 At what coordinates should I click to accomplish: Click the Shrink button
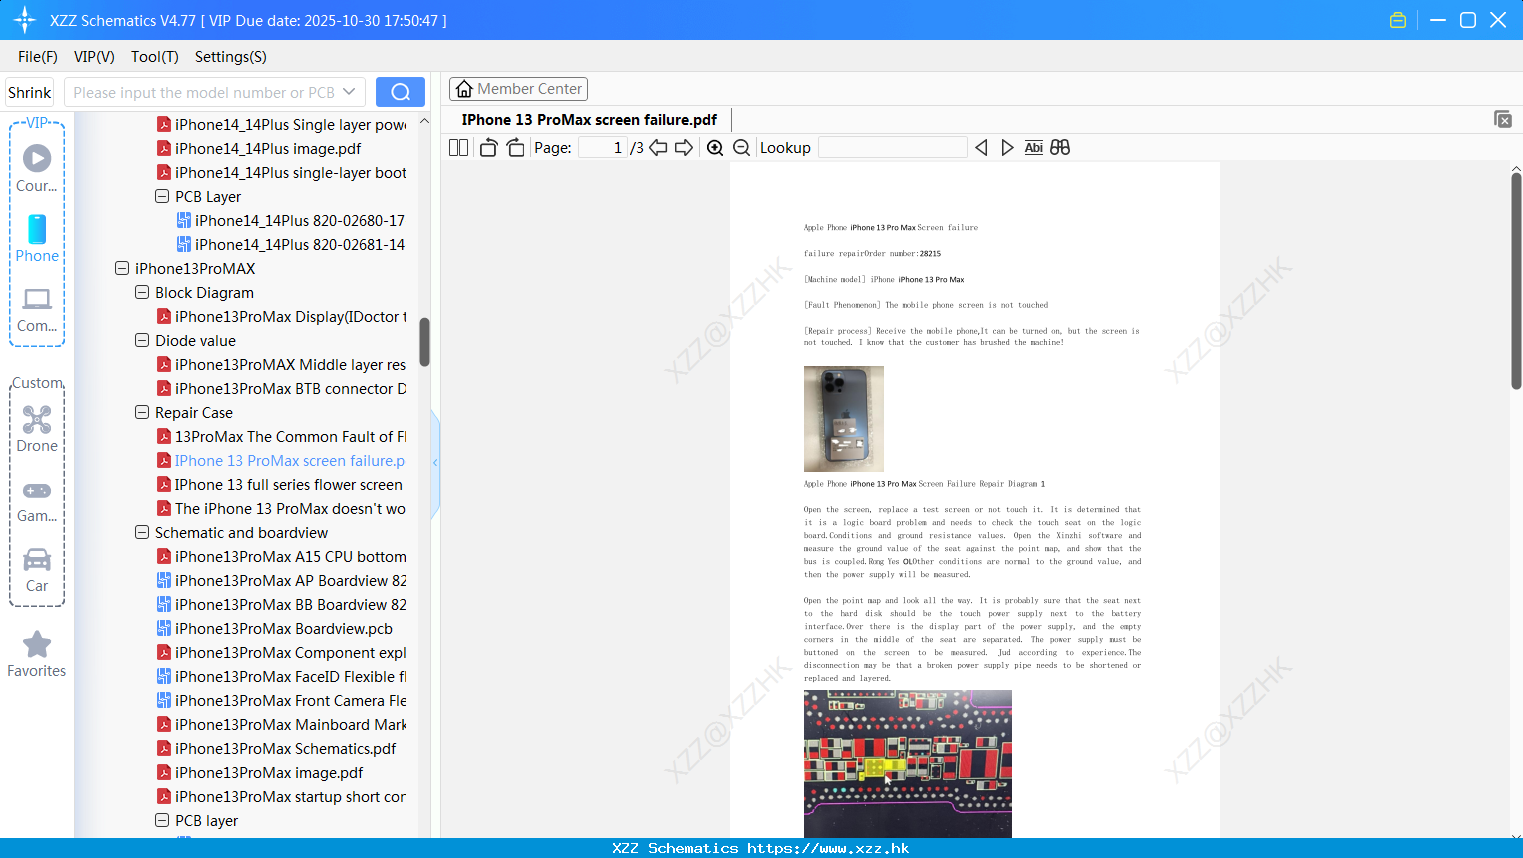[x=29, y=92]
